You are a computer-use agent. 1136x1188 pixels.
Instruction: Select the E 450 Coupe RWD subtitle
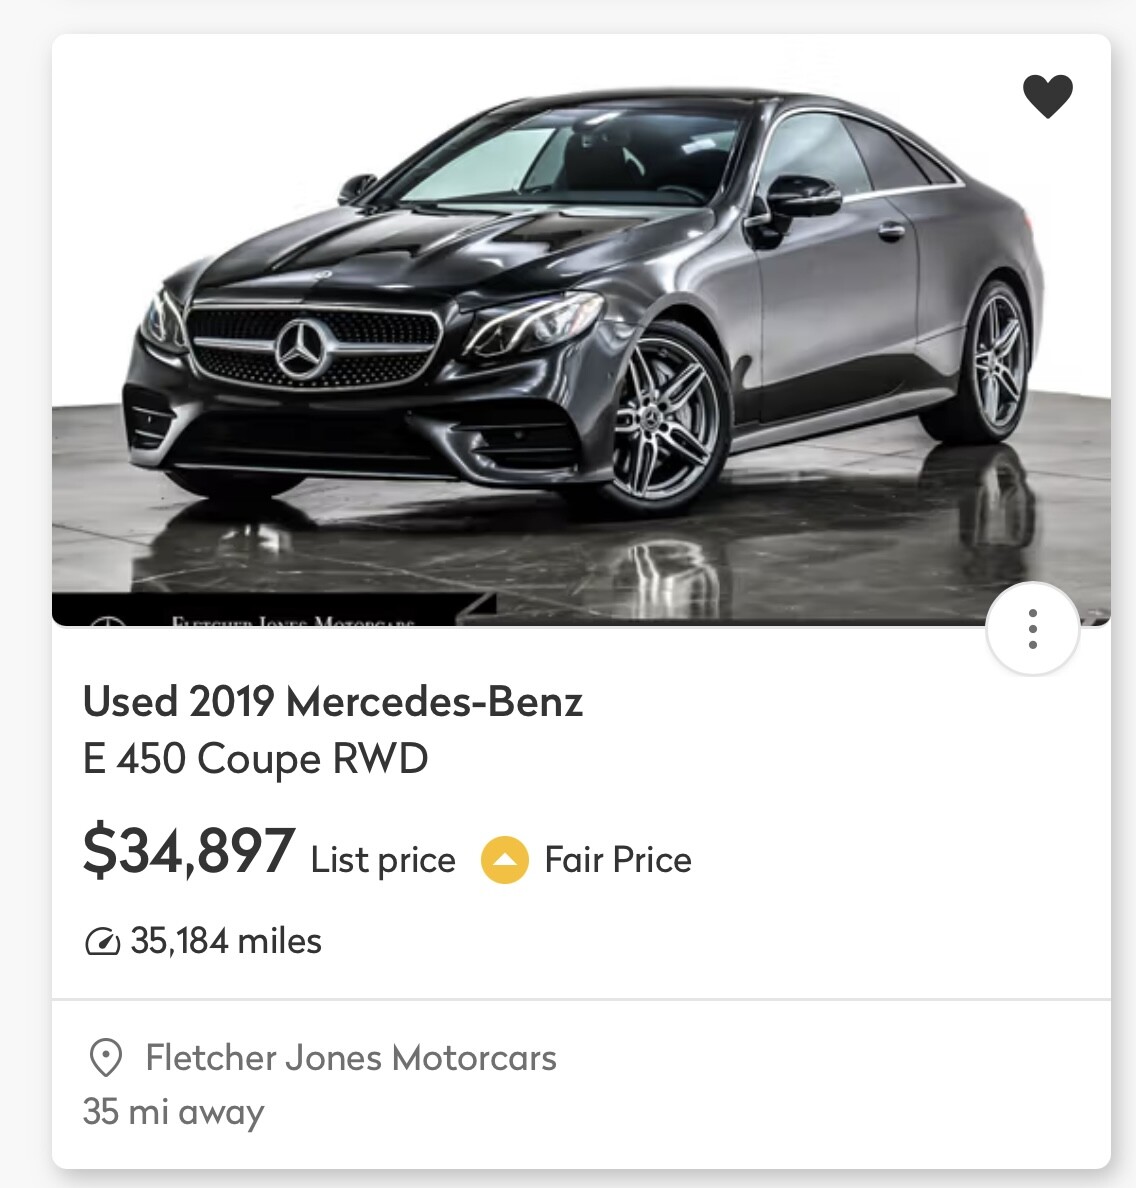255,759
